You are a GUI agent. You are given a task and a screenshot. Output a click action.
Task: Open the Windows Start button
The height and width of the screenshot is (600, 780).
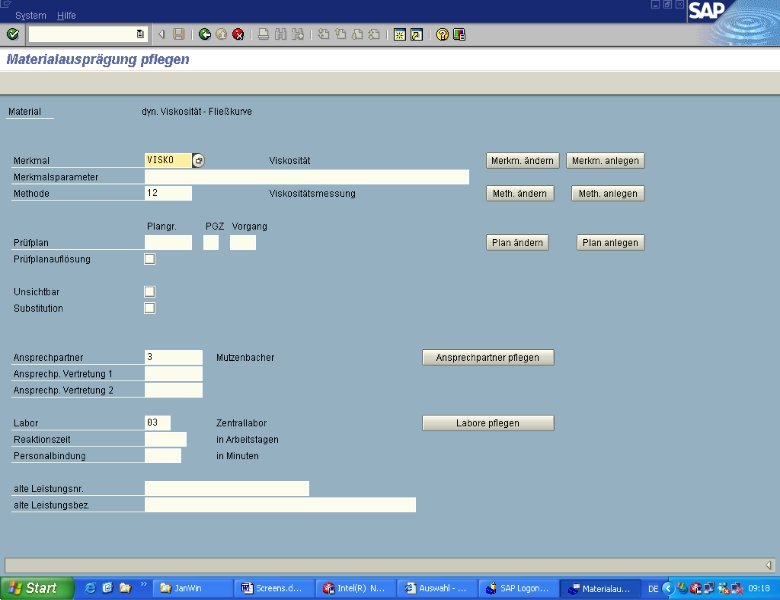point(37,588)
